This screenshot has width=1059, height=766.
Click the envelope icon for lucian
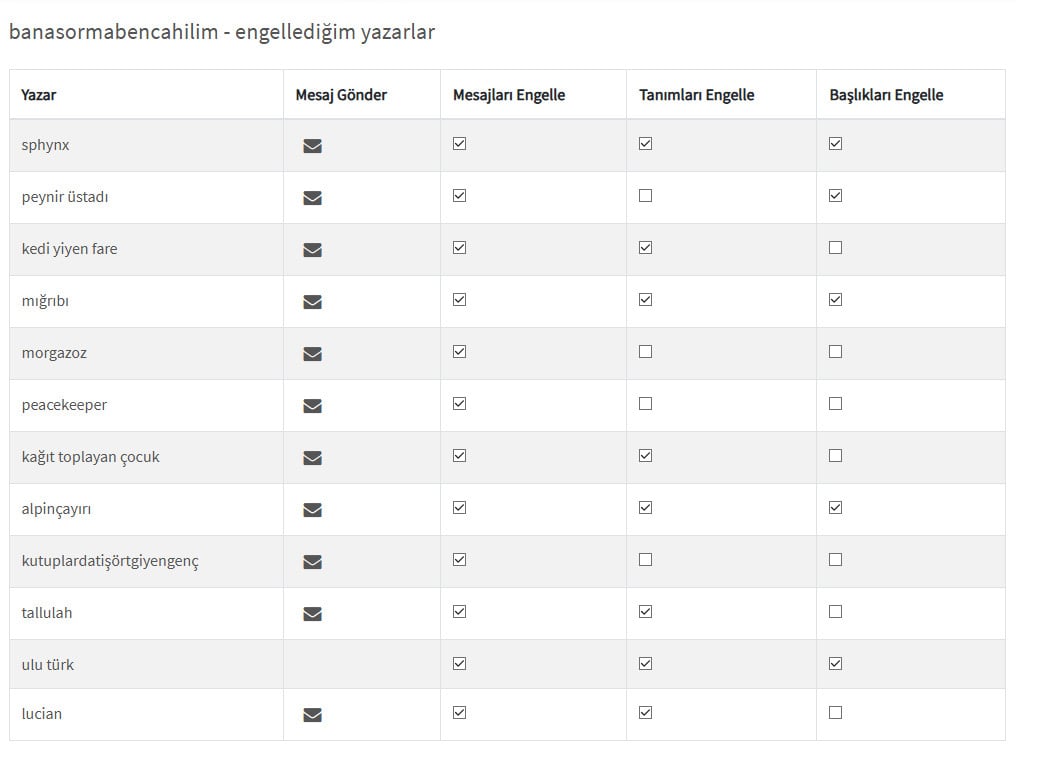(x=312, y=715)
